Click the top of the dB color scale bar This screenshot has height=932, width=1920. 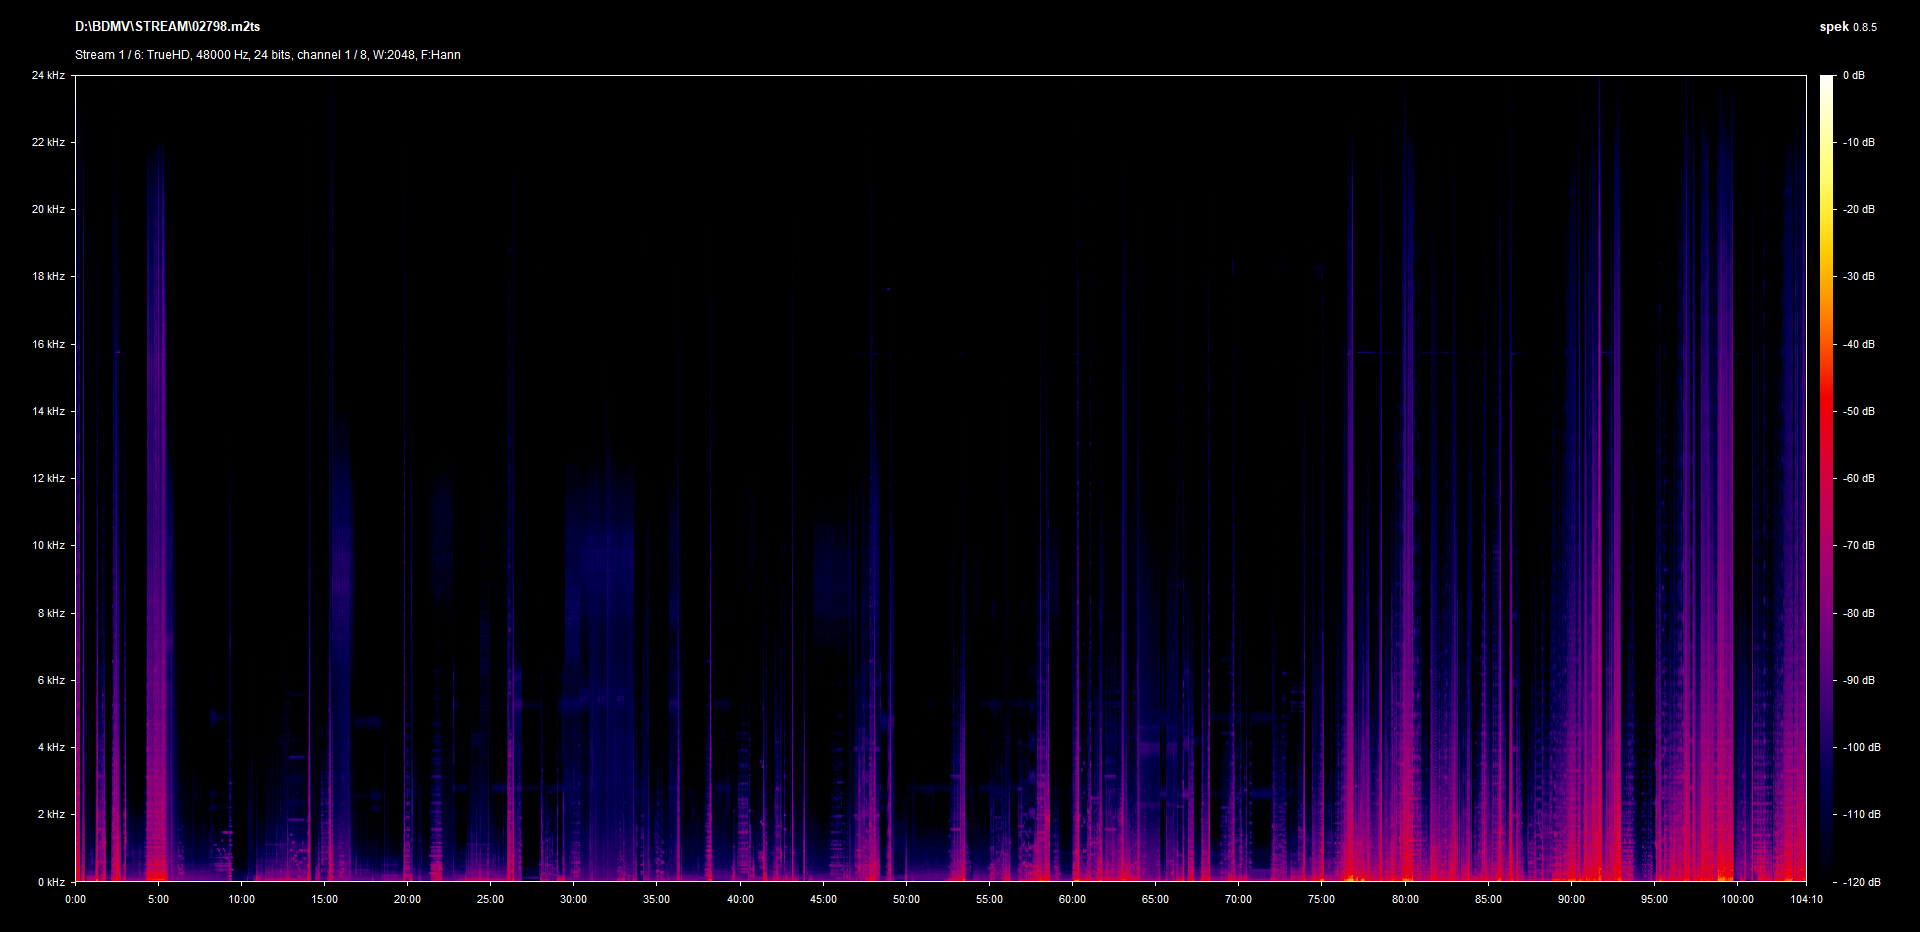[x=1826, y=80]
